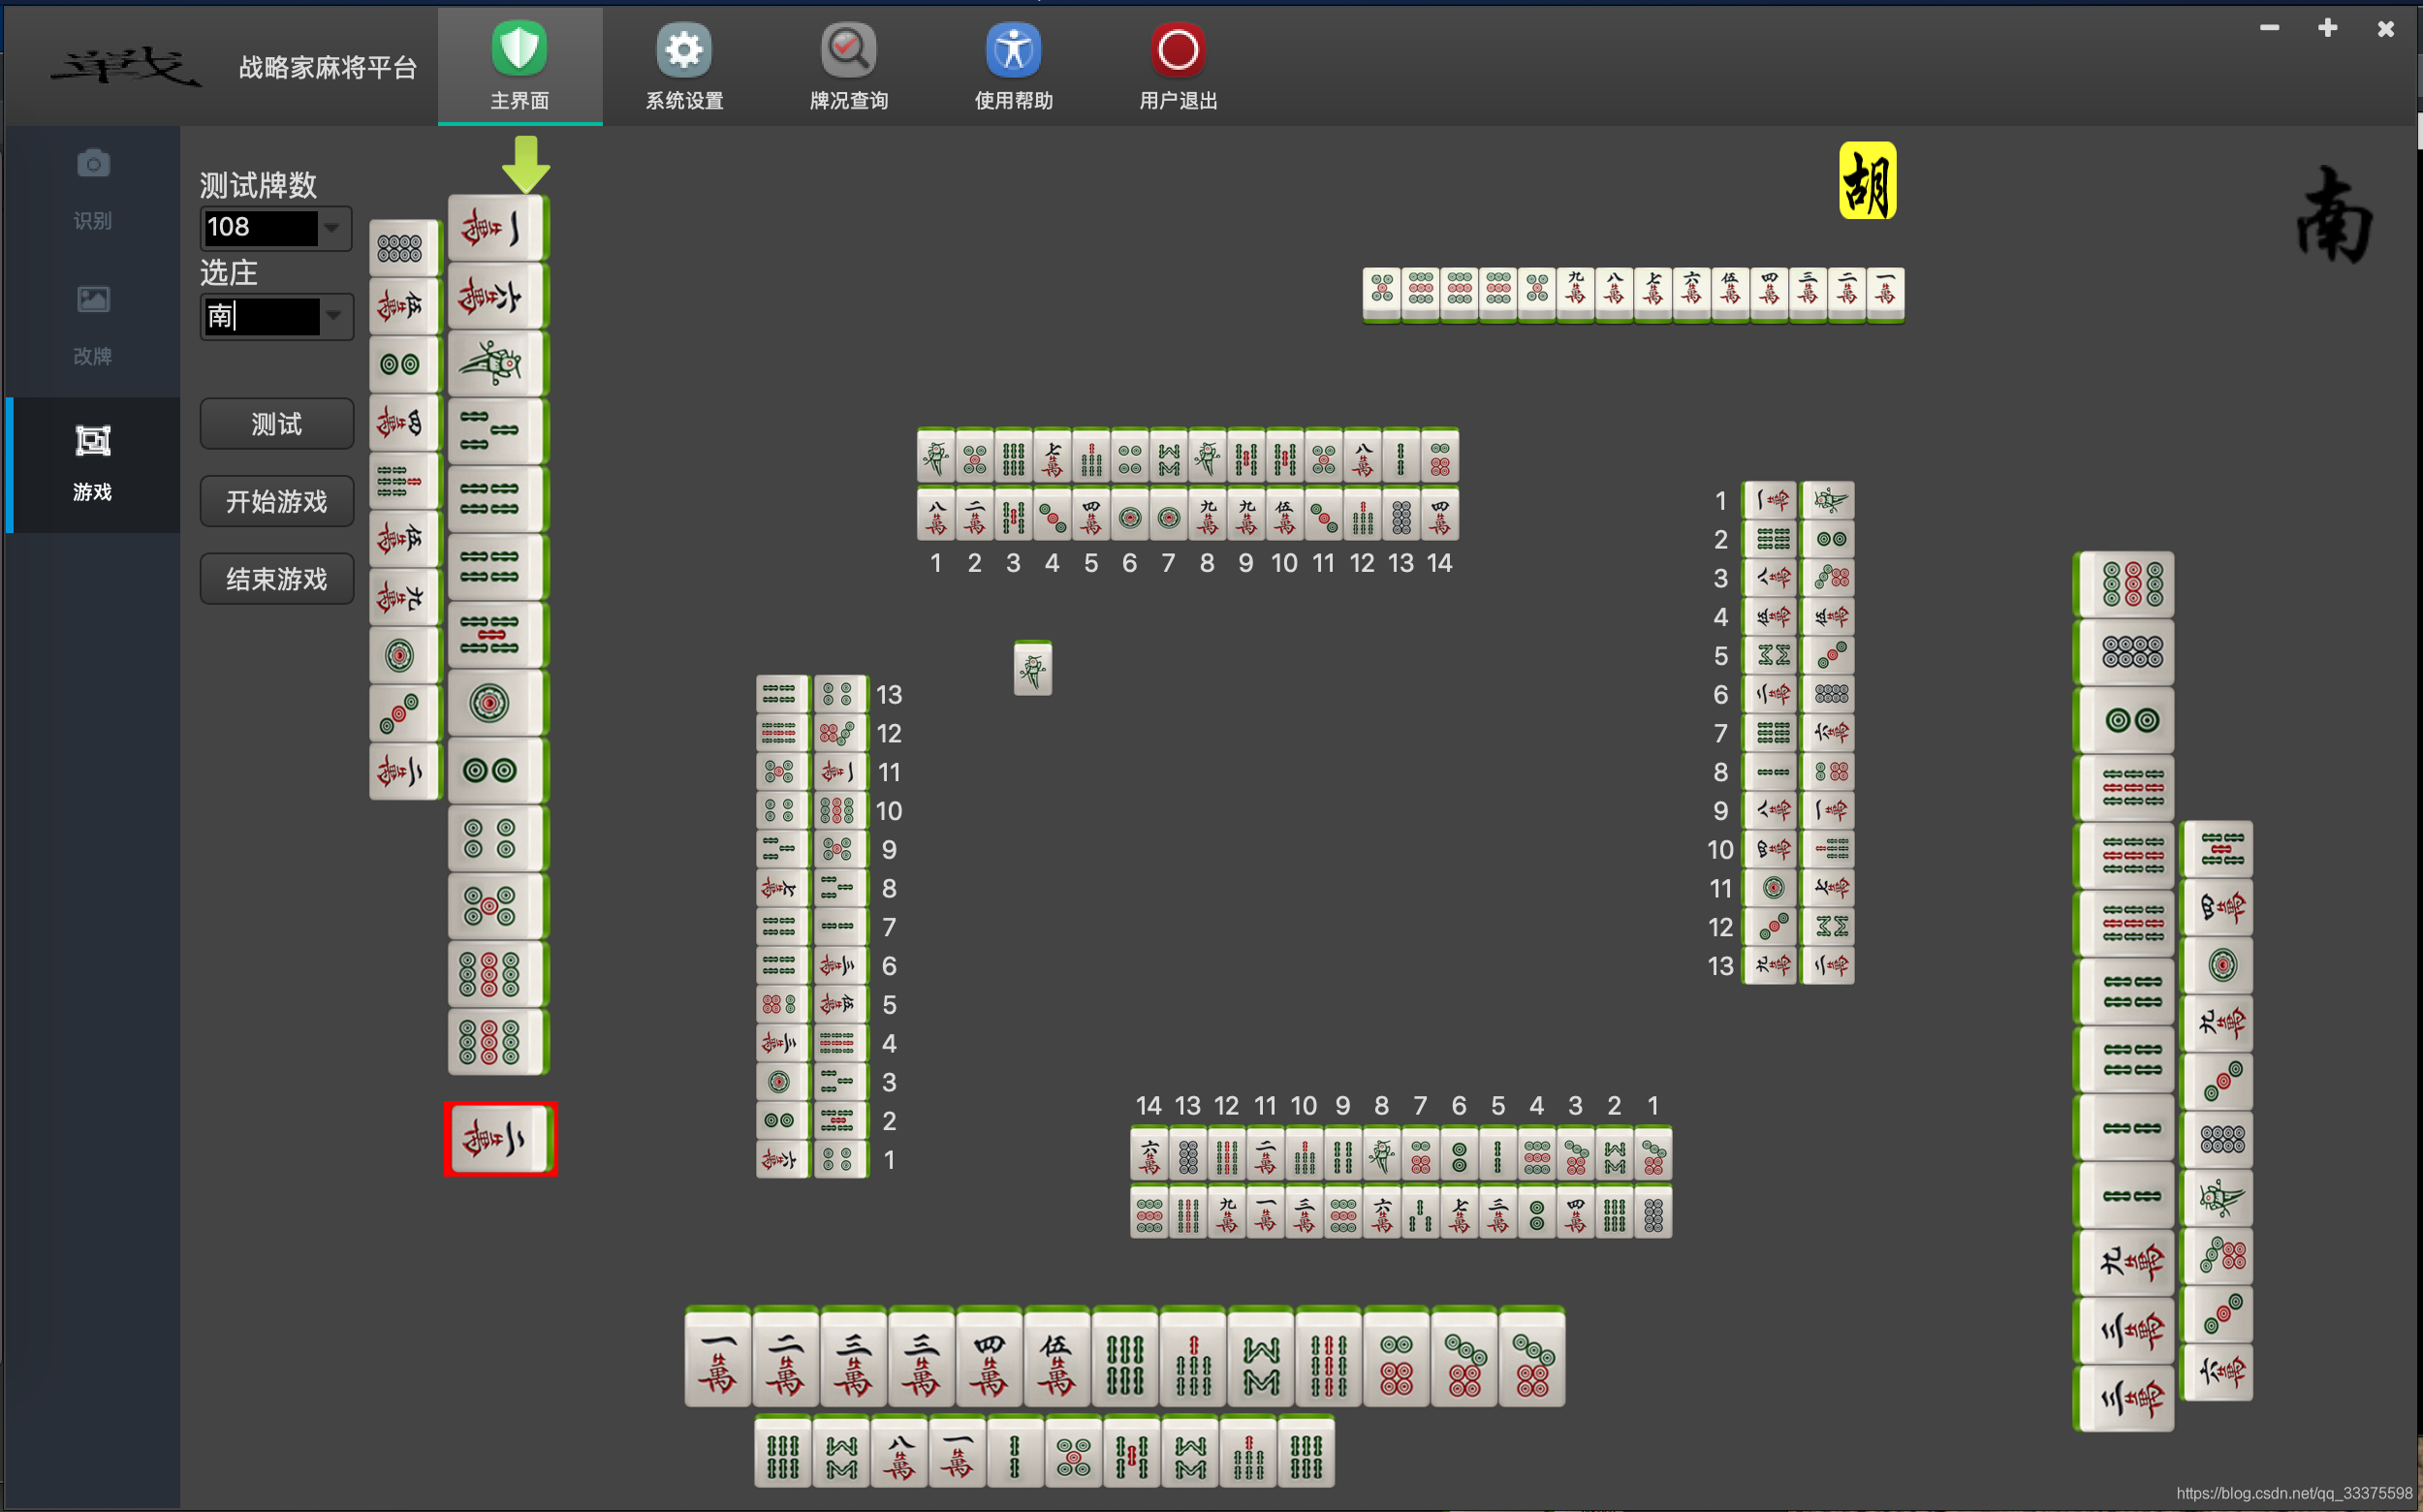Click the 战略家麻将平台 title text
The width and height of the screenshot is (2423, 1512).
pos(328,68)
